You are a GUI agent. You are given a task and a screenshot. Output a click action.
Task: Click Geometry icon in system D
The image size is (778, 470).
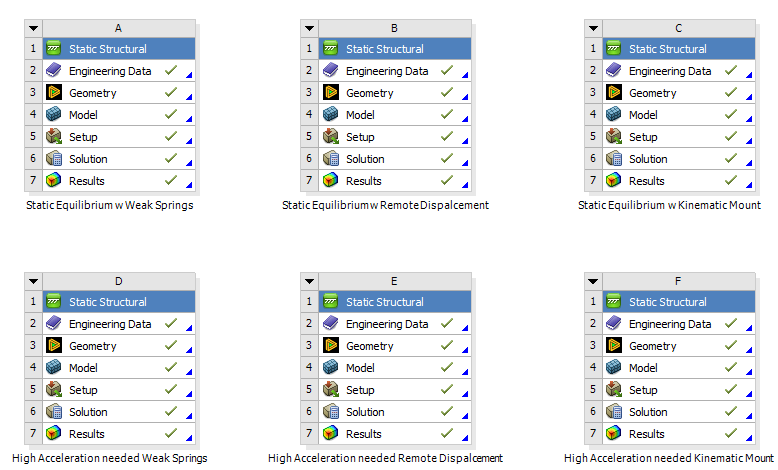(54, 345)
